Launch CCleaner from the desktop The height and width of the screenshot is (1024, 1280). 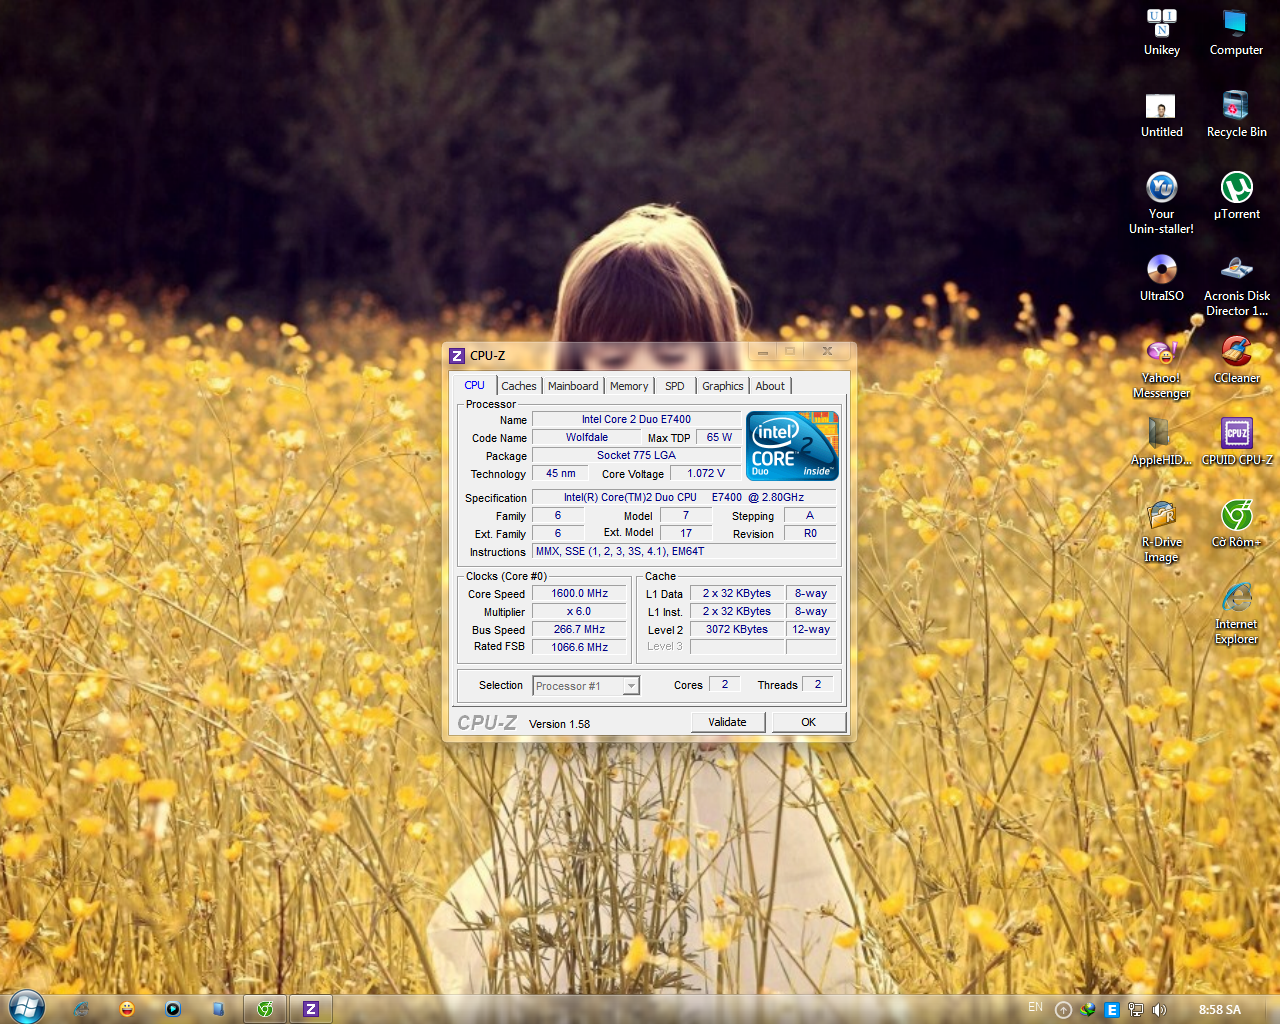tap(1236, 360)
